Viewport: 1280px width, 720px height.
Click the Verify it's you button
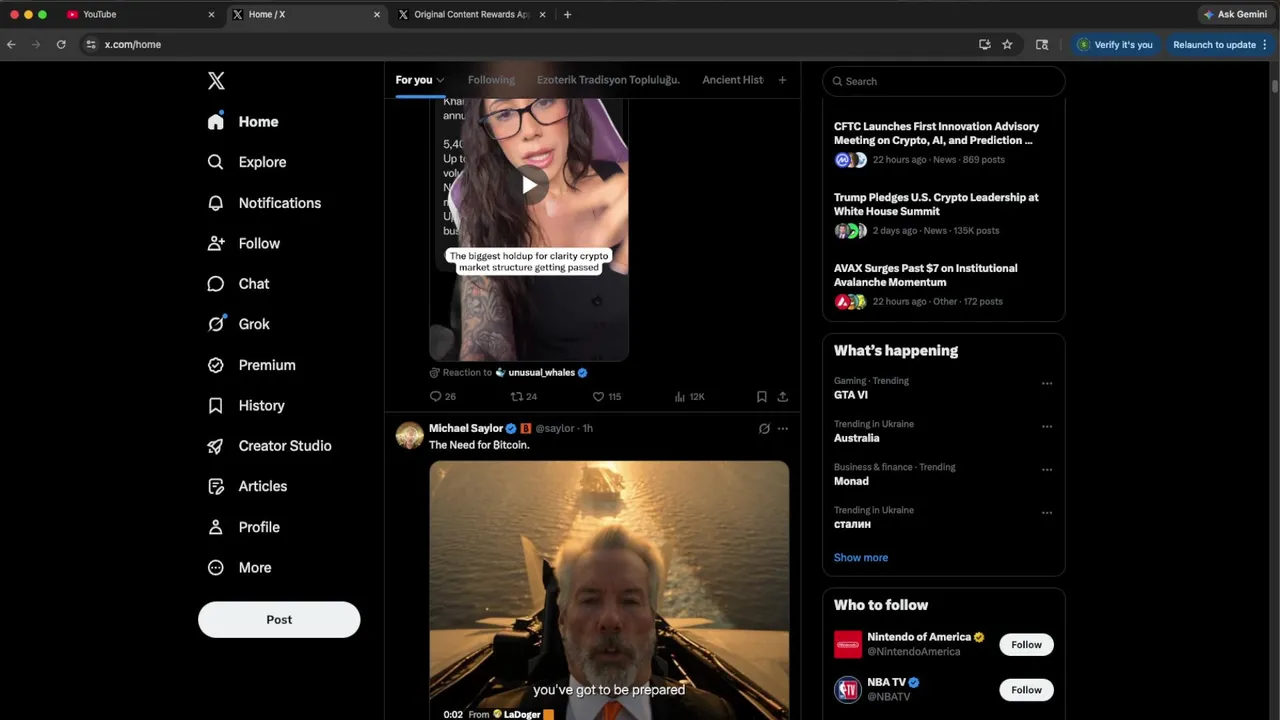1115,44
